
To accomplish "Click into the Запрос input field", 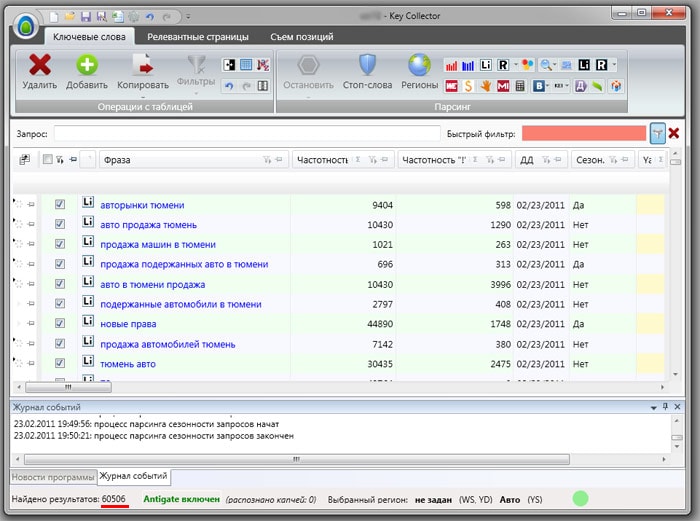I will pos(247,133).
